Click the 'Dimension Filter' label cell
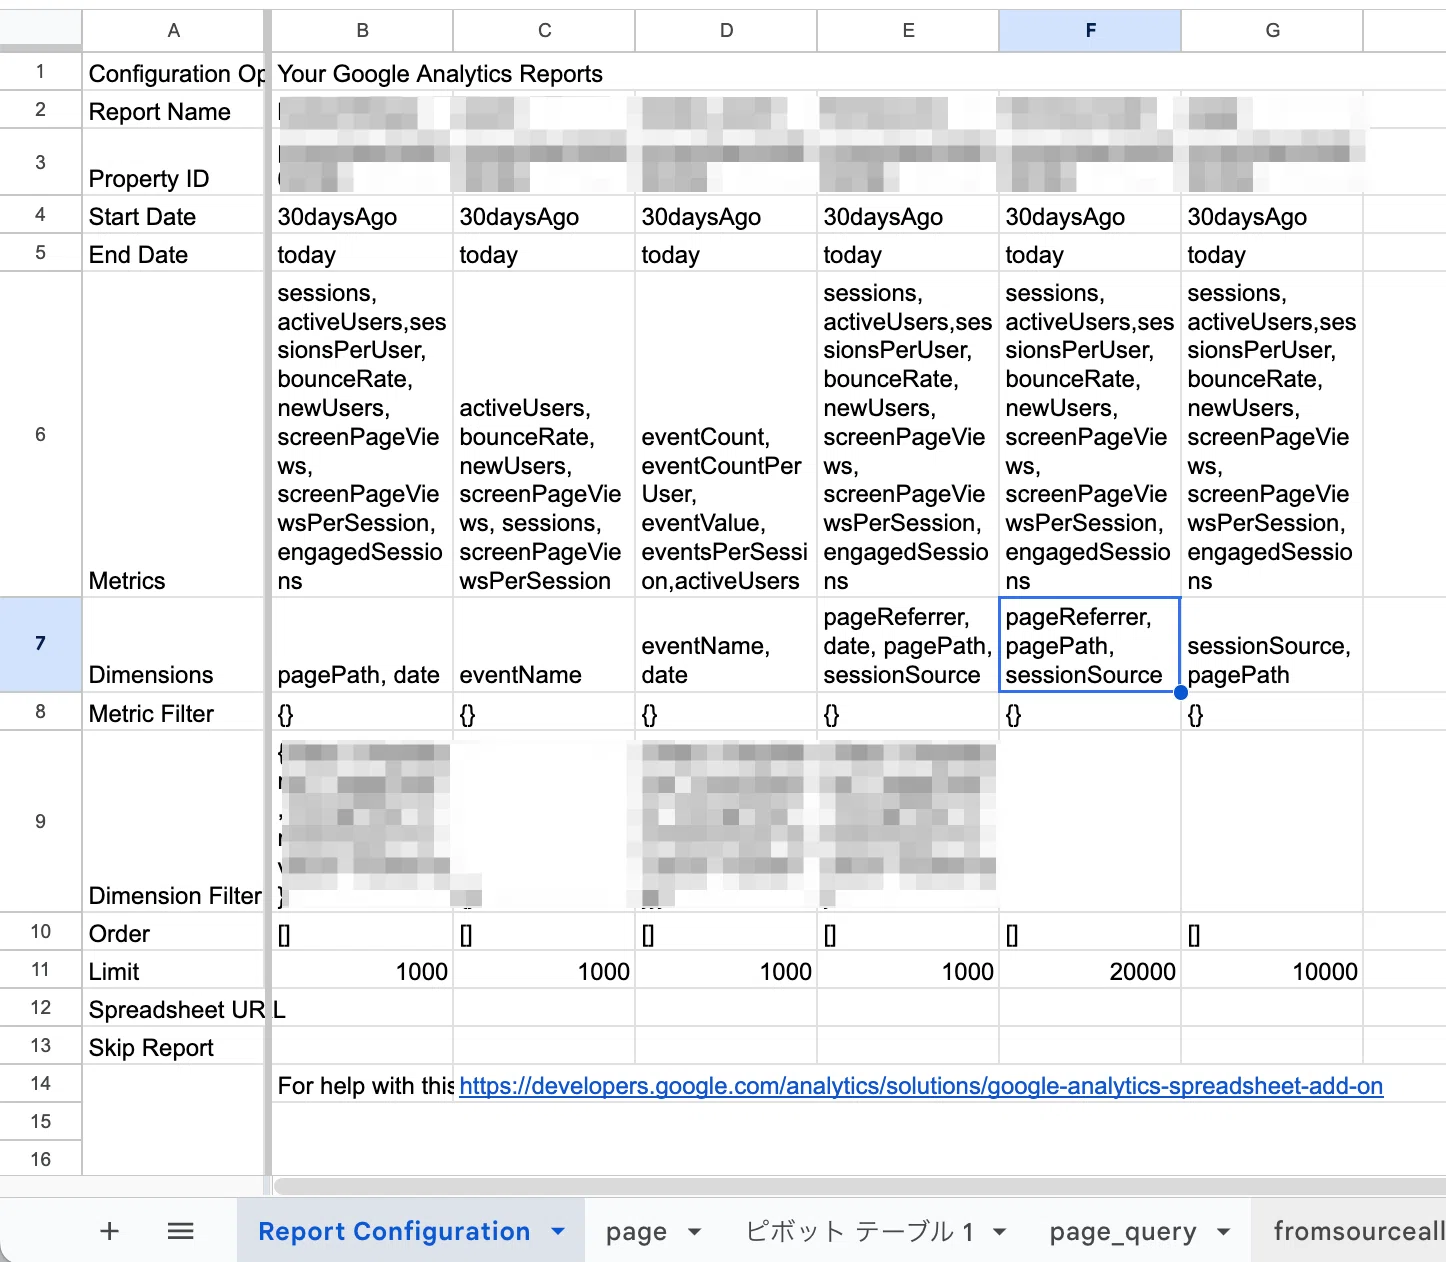 [x=174, y=822]
